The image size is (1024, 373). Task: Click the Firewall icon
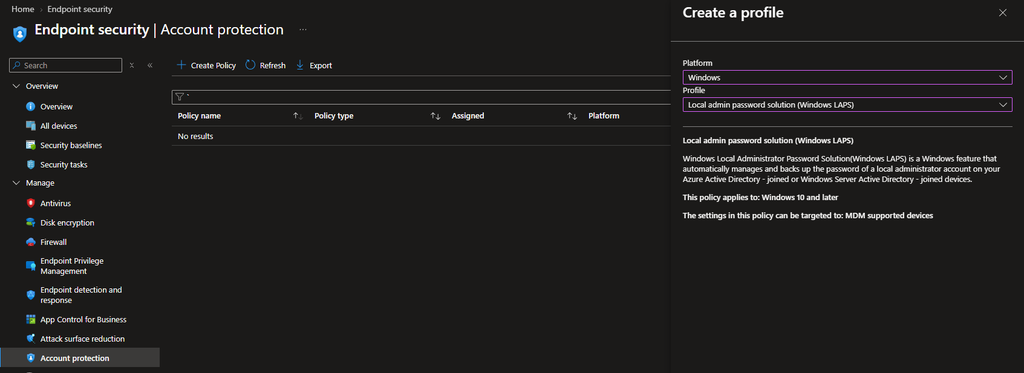(30, 242)
